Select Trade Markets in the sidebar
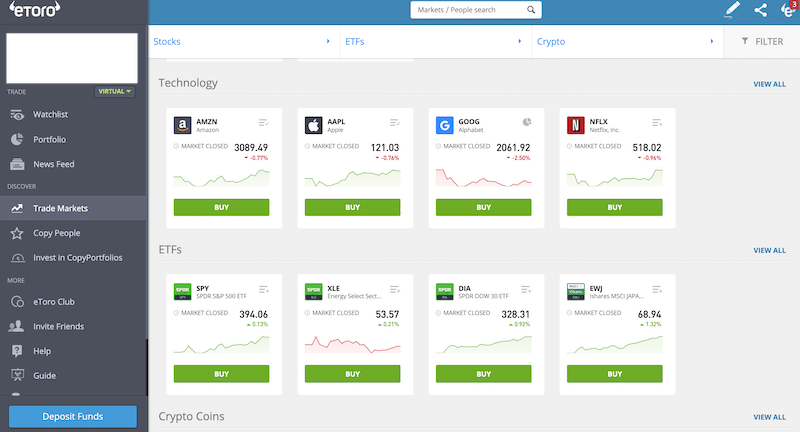 coord(73,208)
